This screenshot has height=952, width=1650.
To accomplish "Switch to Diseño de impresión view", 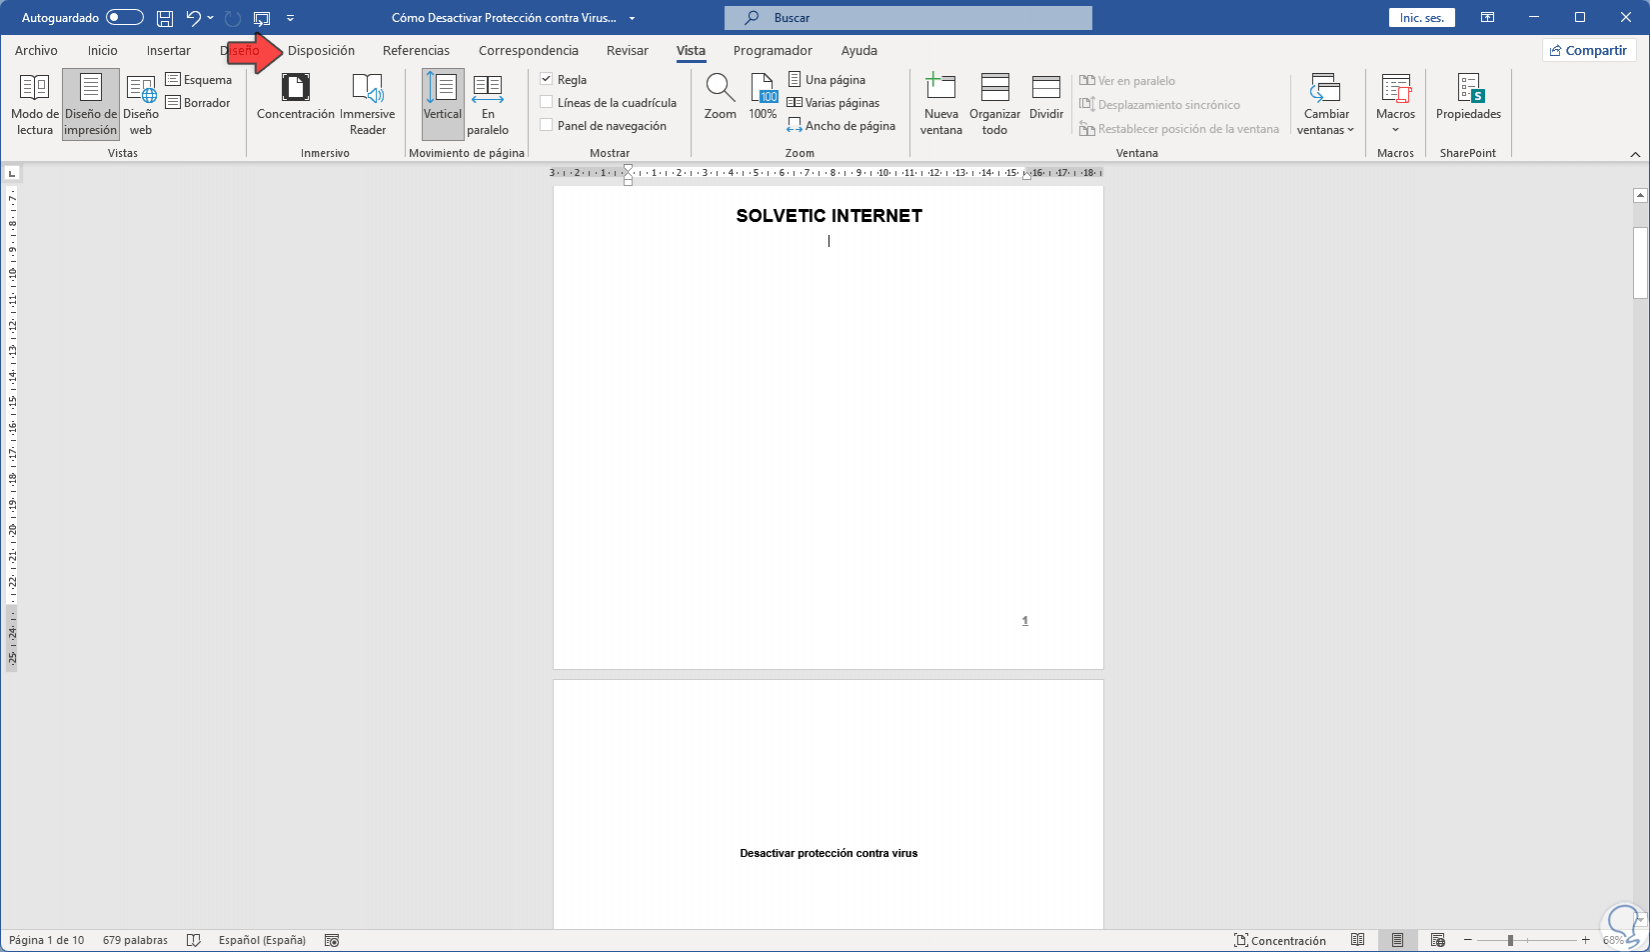I will pyautogui.click(x=91, y=104).
